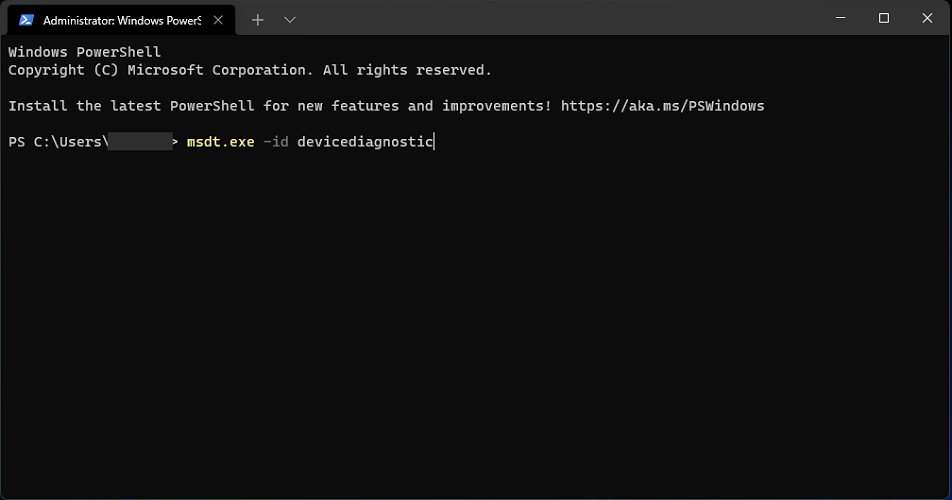Click the text cursor after devicediagnostic
Screen dimensions: 952x500
click(x=435, y=142)
